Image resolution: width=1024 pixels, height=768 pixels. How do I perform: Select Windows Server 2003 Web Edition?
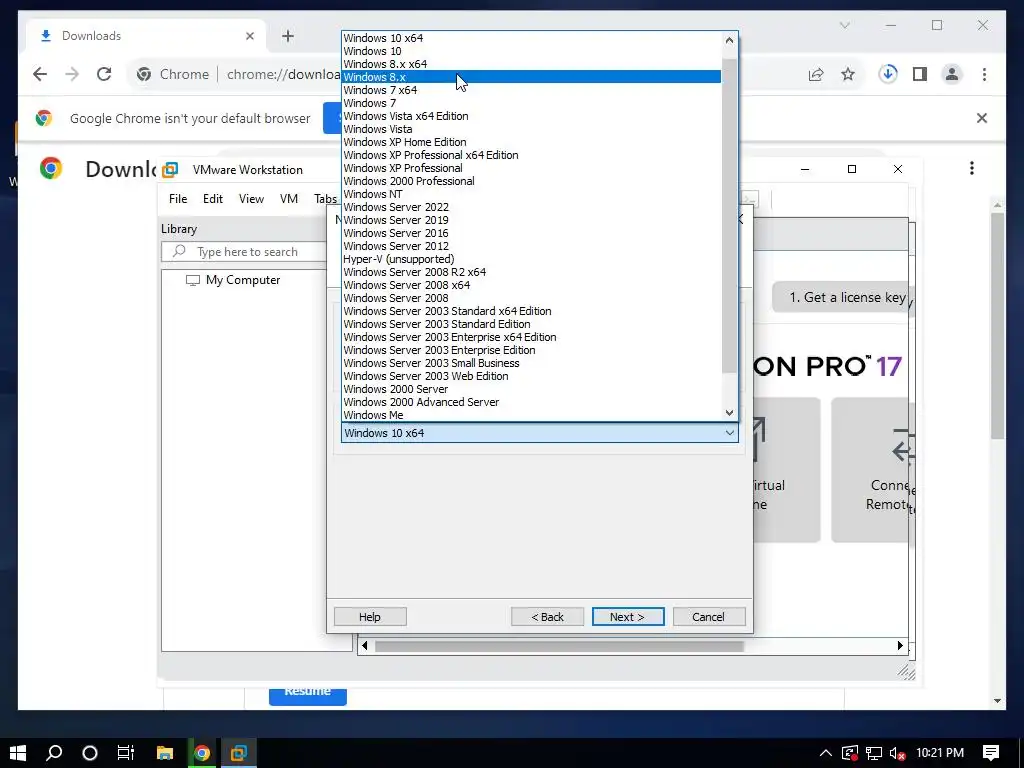pos(531,376)
